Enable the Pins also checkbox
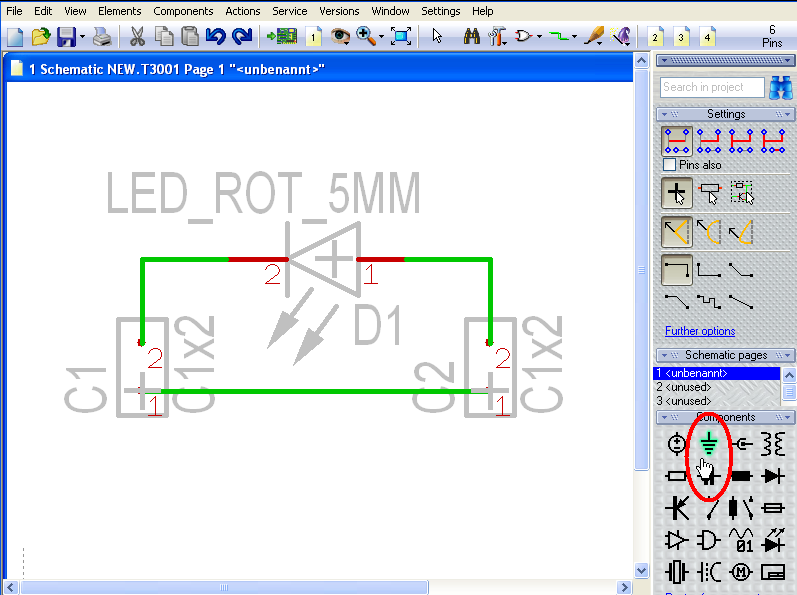Screen dimensions: 797x595 [669, 165]
